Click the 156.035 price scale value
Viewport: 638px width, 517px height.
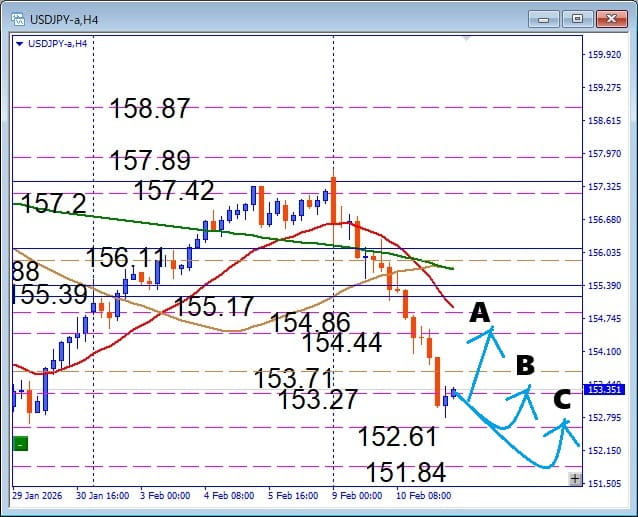(x=605, y=253)
